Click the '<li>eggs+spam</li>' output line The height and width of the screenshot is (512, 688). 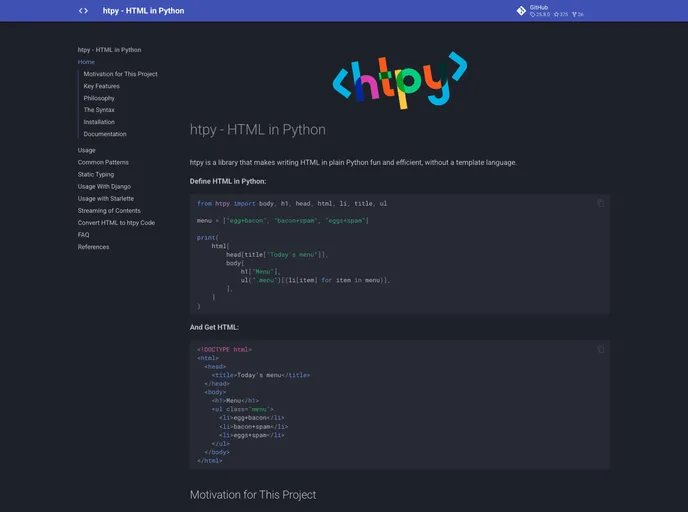pos(251,435)
